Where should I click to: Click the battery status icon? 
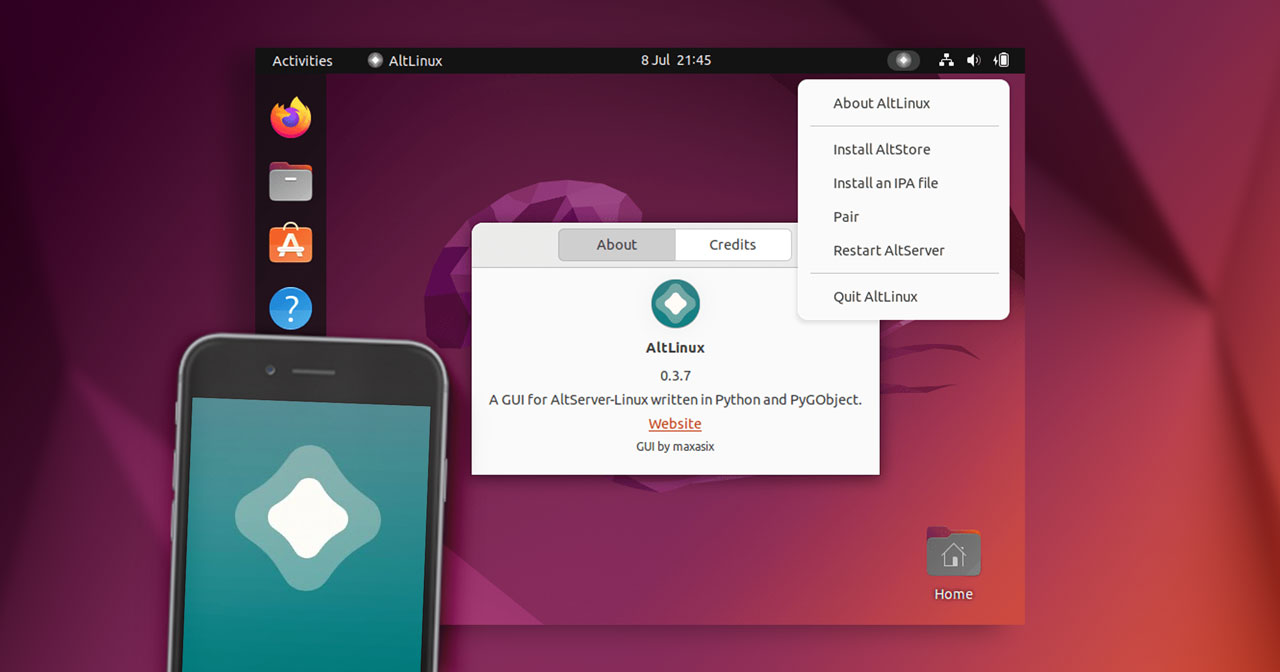[x=1002, y=61]
